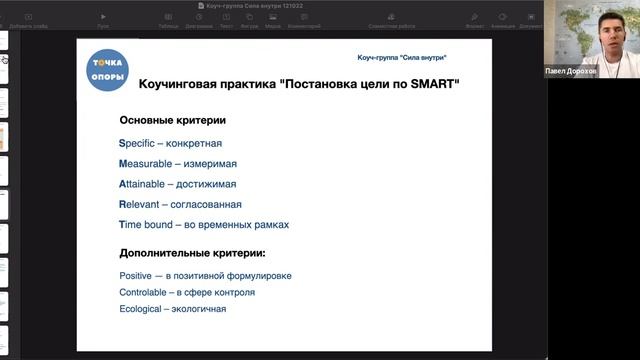Select the header text Коуч-группа "Сила внутри"
Viewport: 640px width, 360px height.
(x=402, y=58)
